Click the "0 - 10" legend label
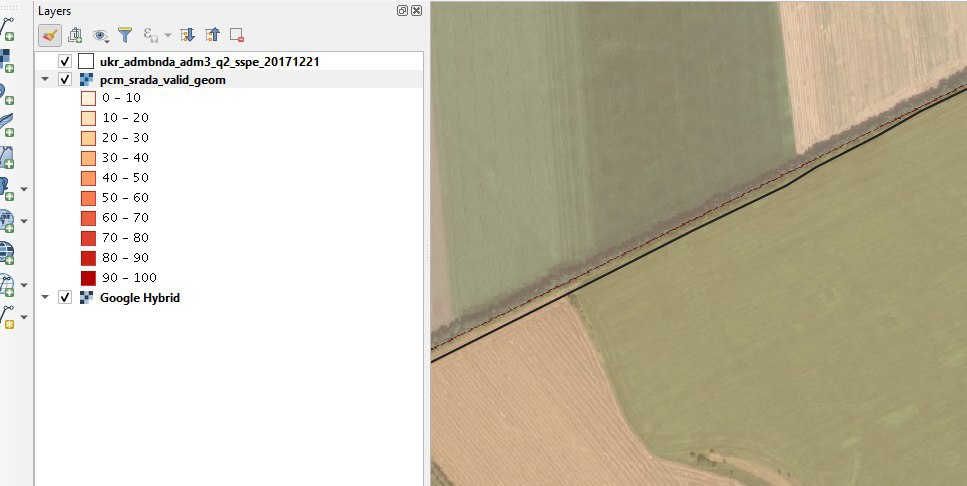Image resolution: width=967 pixels, height=486 pixels. pos(121,97)
